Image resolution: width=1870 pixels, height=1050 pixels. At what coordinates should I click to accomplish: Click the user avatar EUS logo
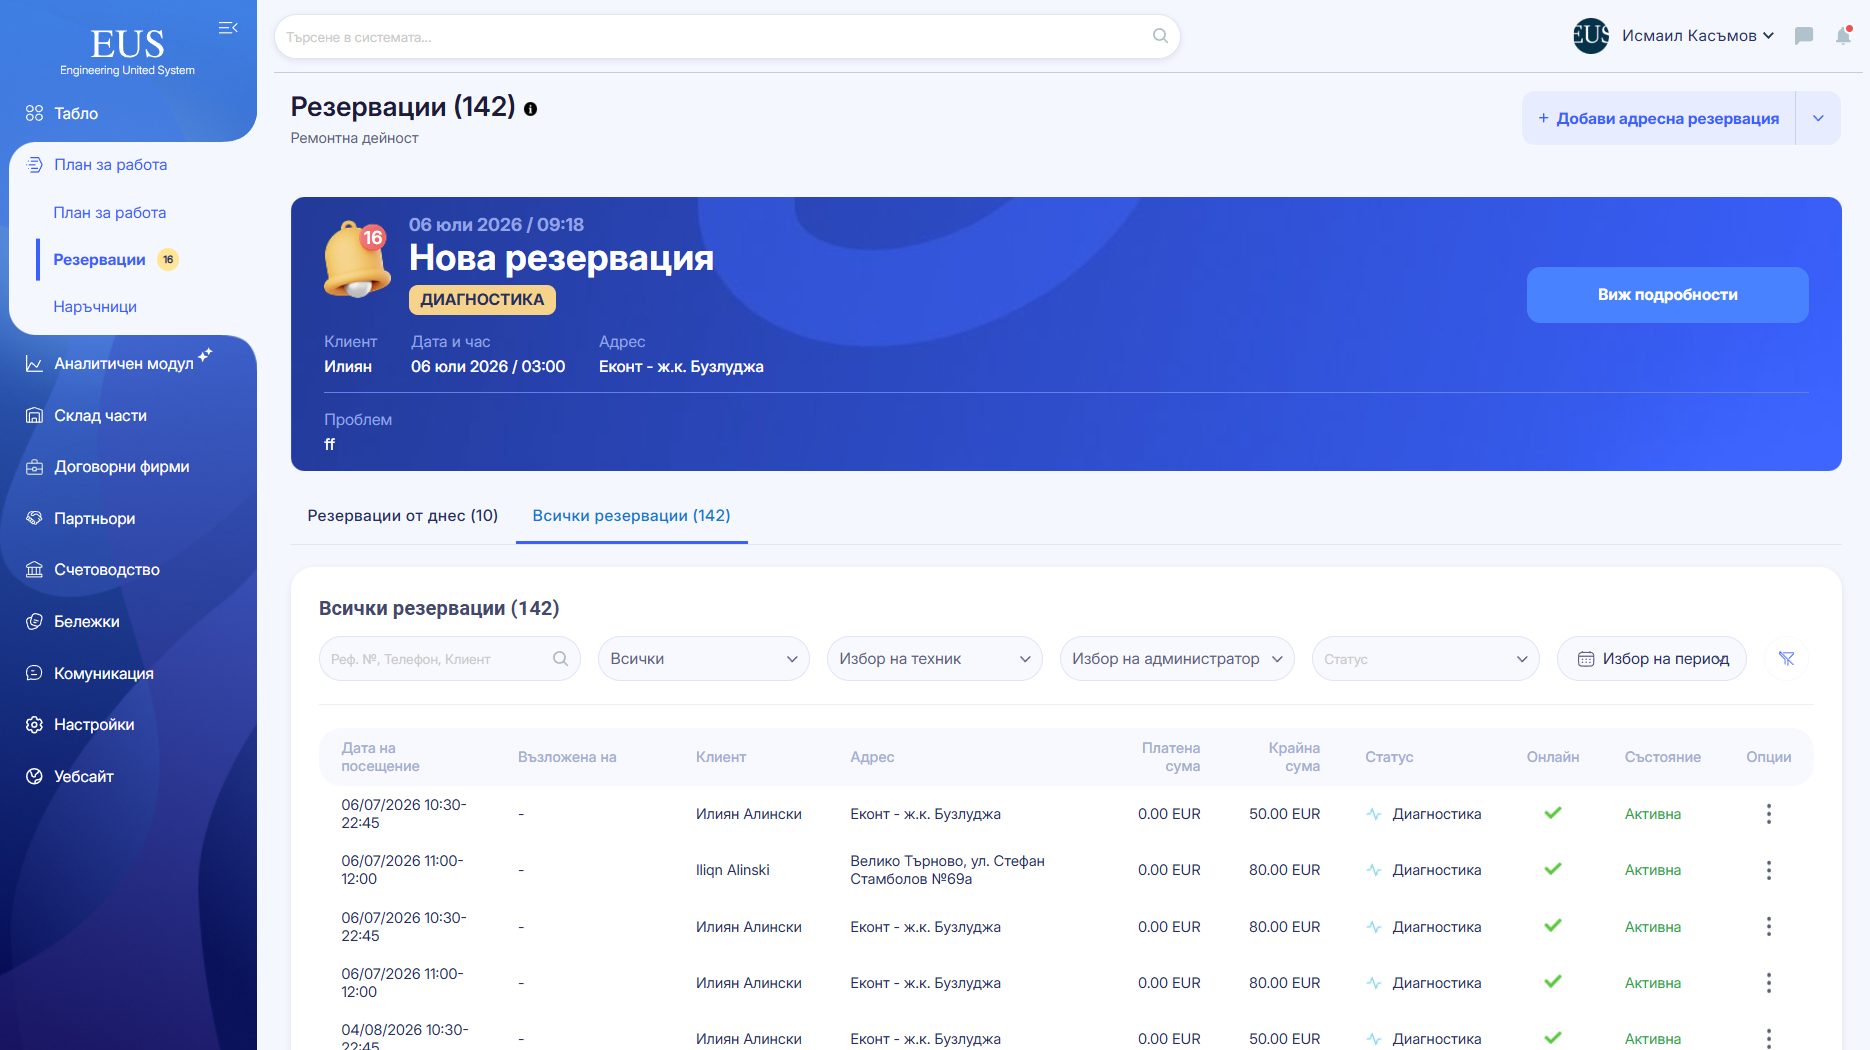1591,36
